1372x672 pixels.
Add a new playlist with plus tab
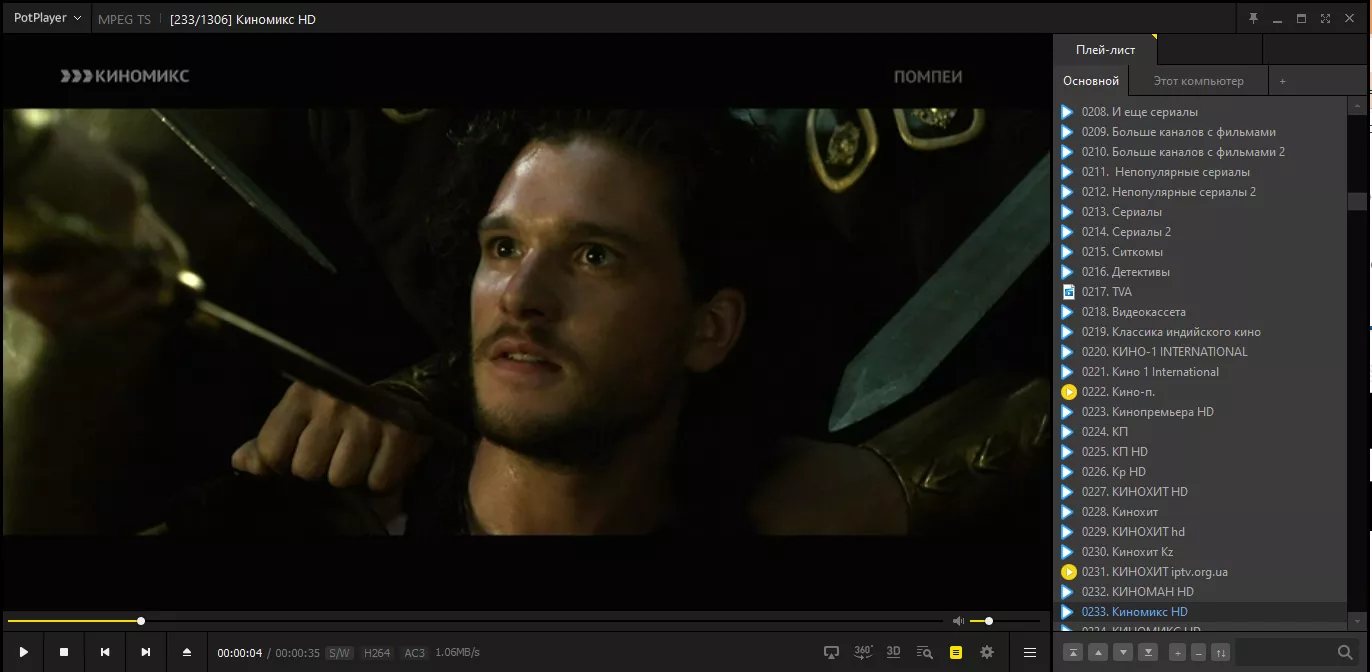[x=1282, y=81]
